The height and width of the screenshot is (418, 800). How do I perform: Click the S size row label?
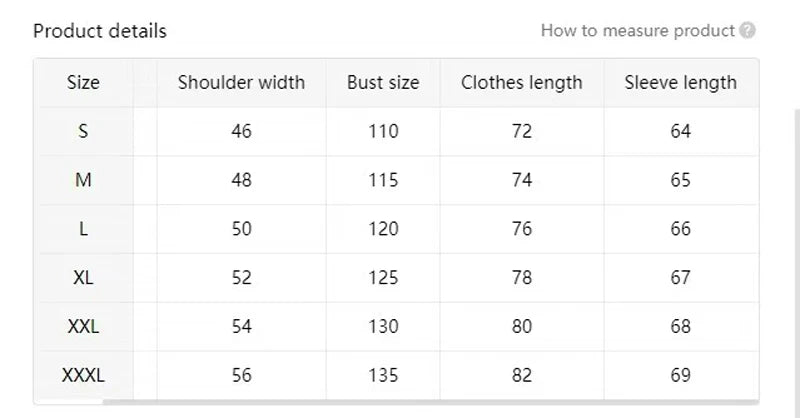pyautogui.click(x=83, y=131)
